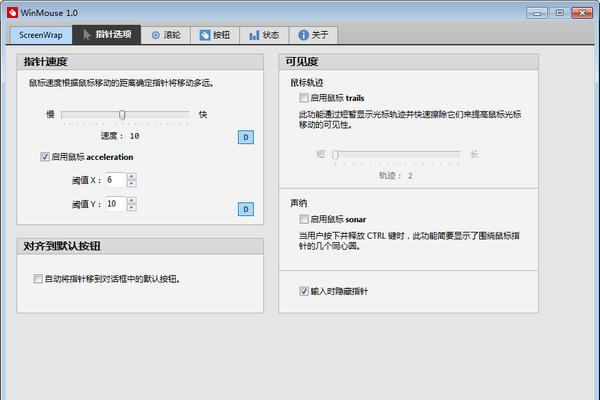
Task: Click the 阈值 Y input field
Action: [x=116, y=204]
